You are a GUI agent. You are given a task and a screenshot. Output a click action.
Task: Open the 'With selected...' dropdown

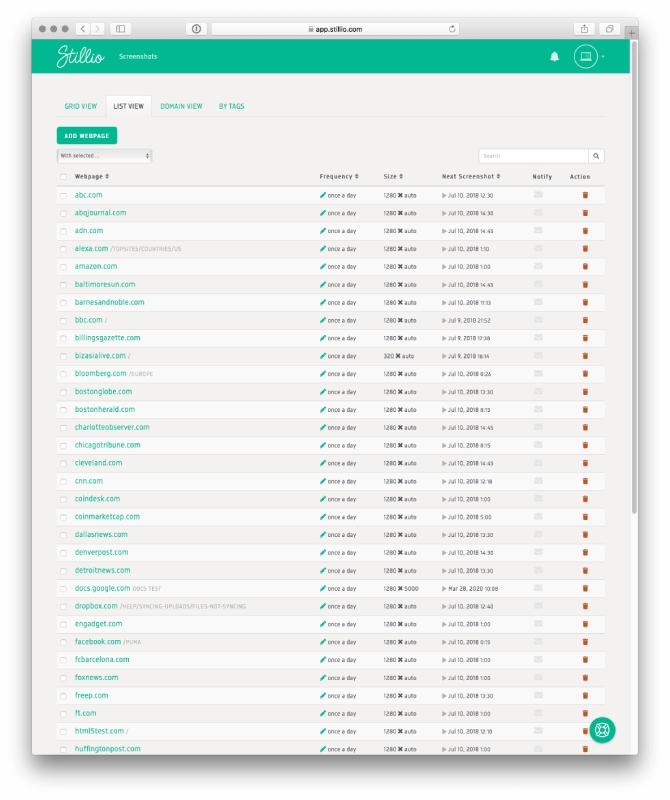[105, 156]
